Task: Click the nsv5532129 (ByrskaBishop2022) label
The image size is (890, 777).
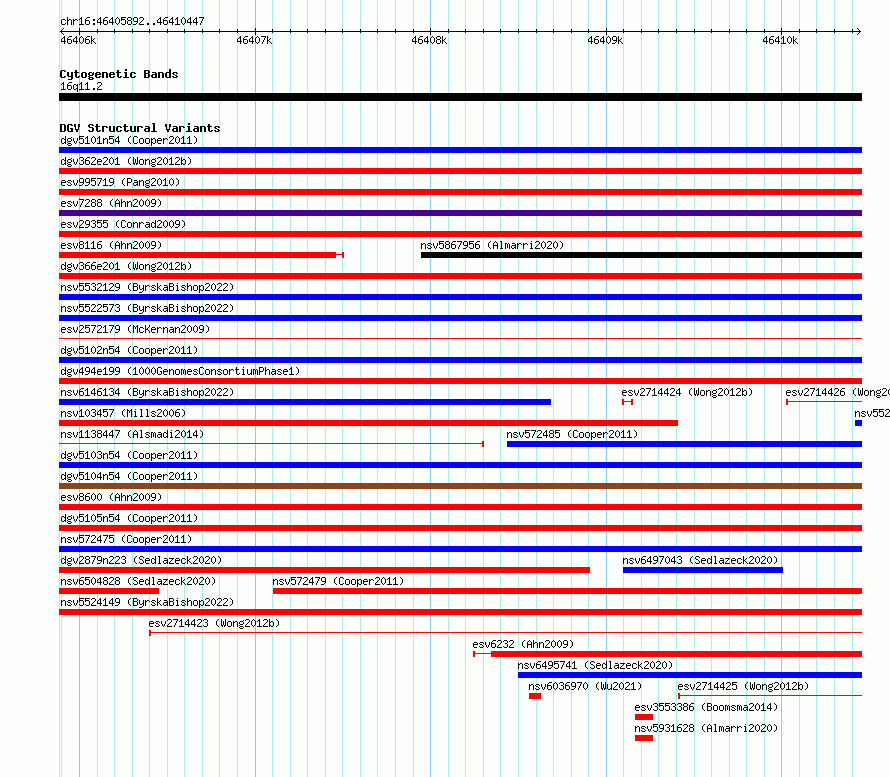Action: pyautogui.click(x=147, y=287)
